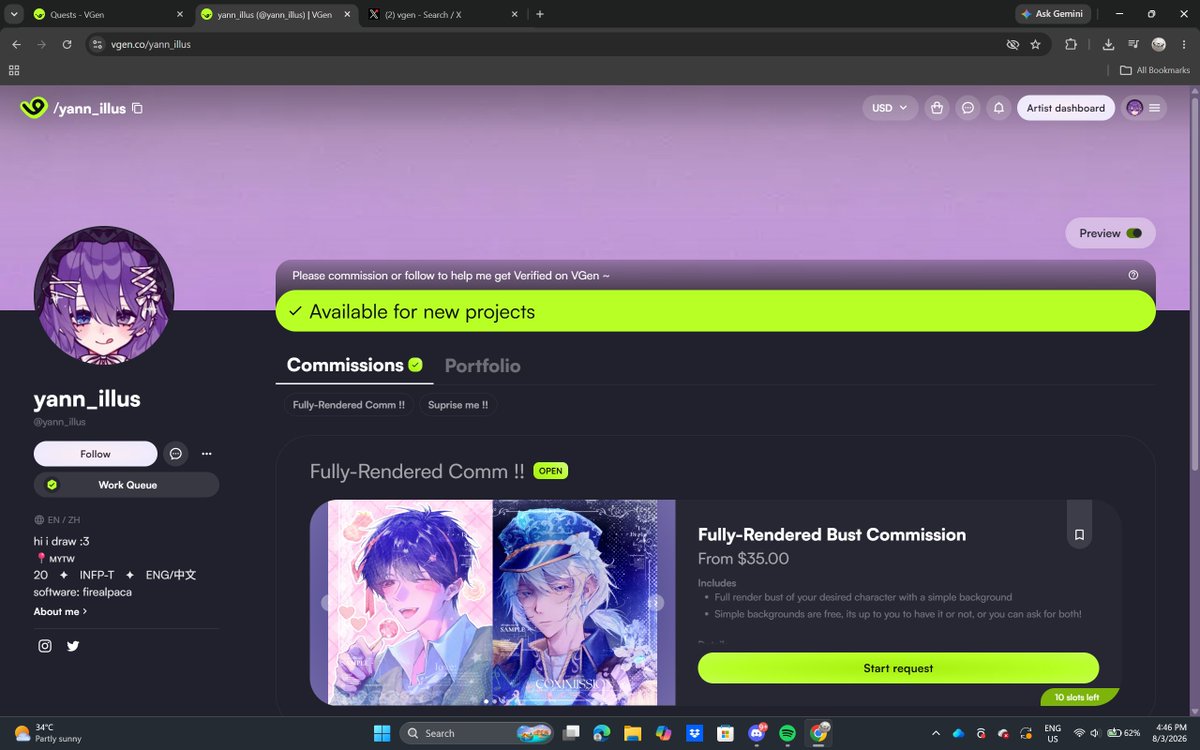
Task: Open Spotify from the taskbar
Action: click(787, 733)
